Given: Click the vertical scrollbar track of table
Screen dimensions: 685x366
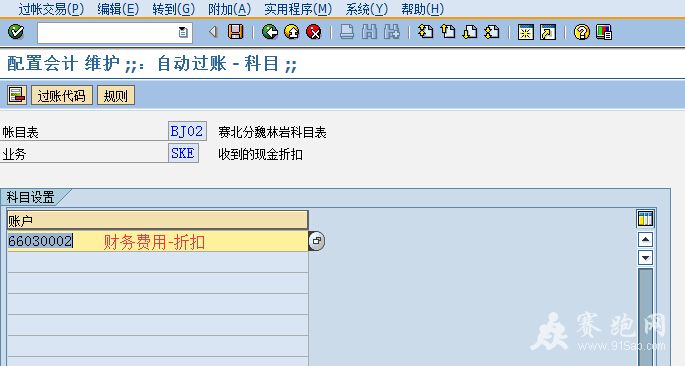Looking at the screenshot, I should pos(645,317).
